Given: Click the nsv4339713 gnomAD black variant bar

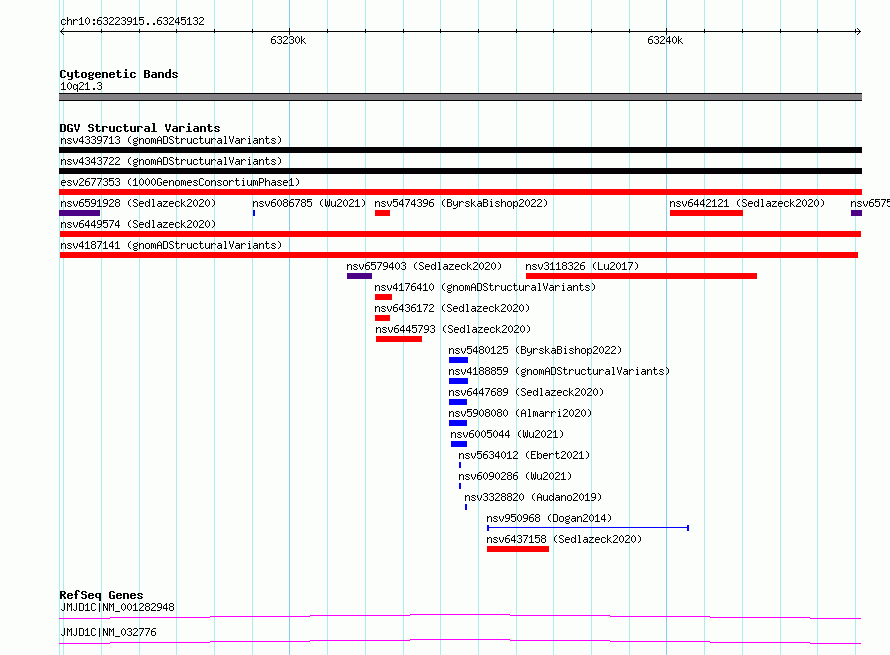Looking at the screenshot, I should click(x=460, y=150).
